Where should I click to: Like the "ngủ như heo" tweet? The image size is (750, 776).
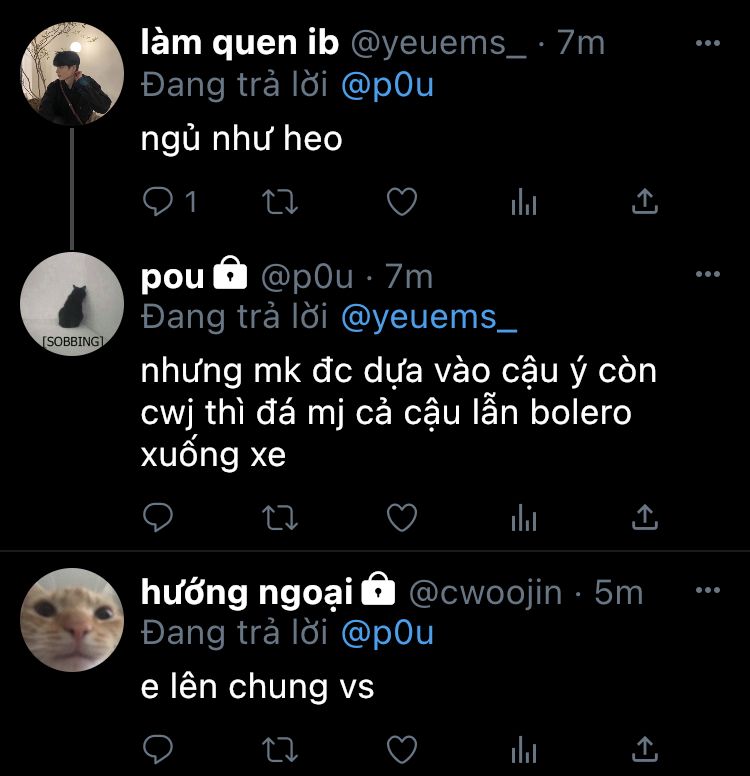[401, 201]
